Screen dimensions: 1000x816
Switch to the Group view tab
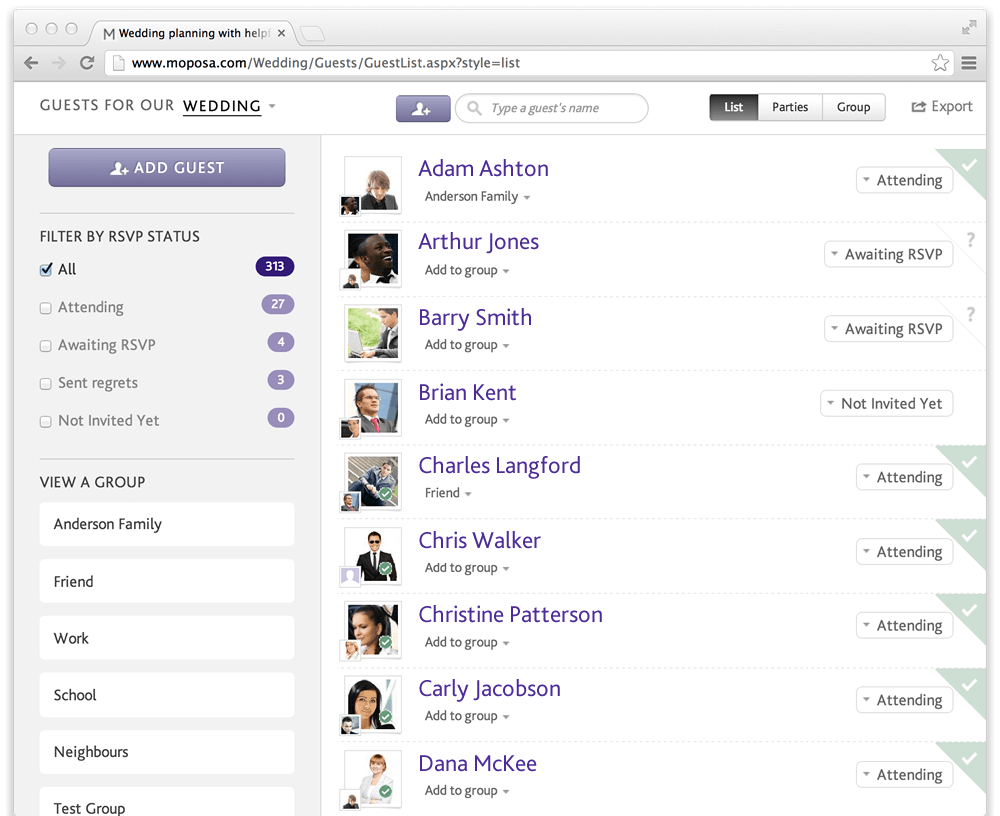853,107
